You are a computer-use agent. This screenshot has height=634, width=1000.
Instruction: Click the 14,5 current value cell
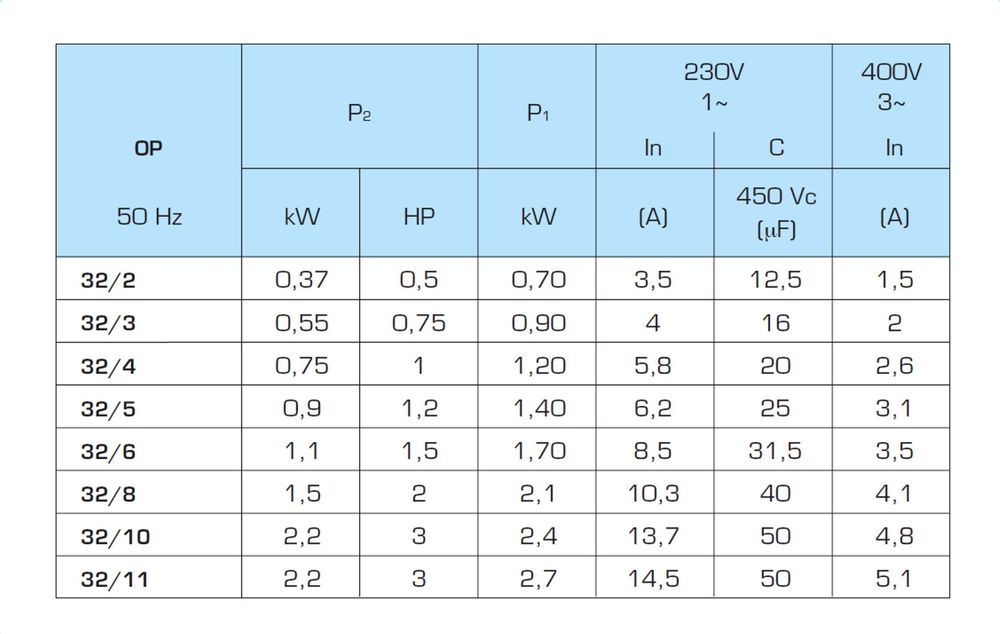(x=654, y=578)
